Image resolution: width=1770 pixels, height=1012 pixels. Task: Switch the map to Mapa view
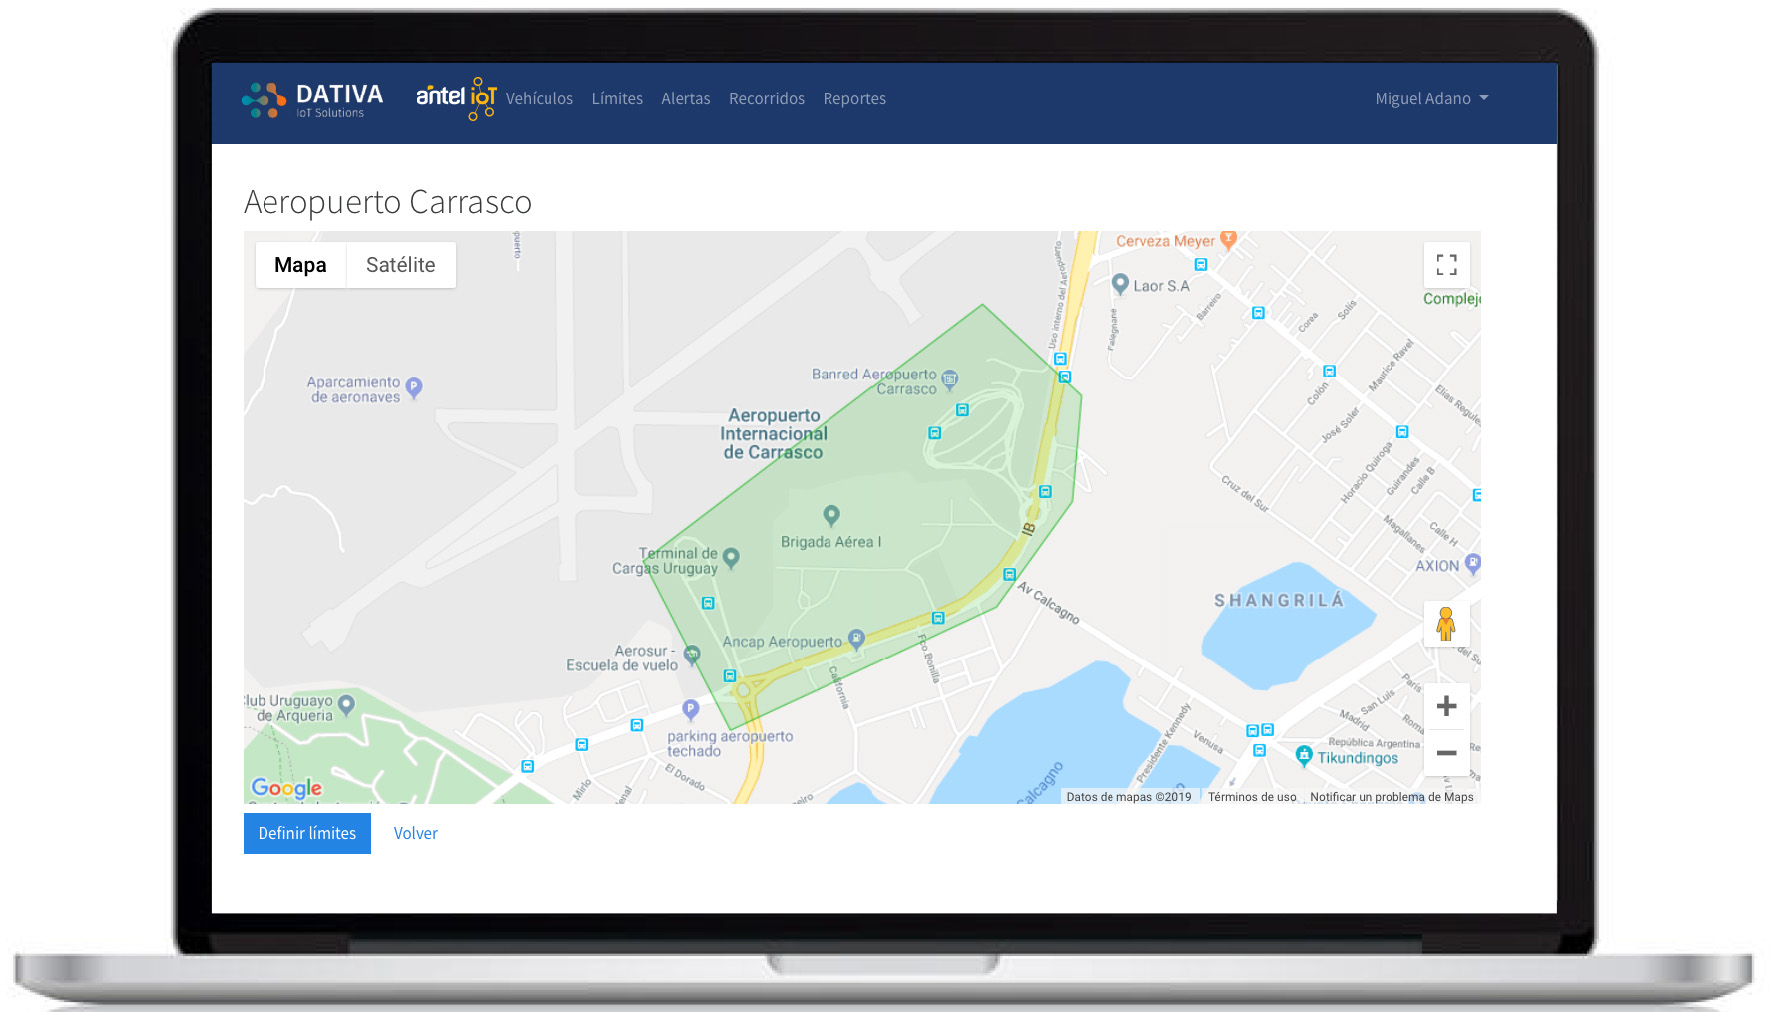(x=300, y=265)
